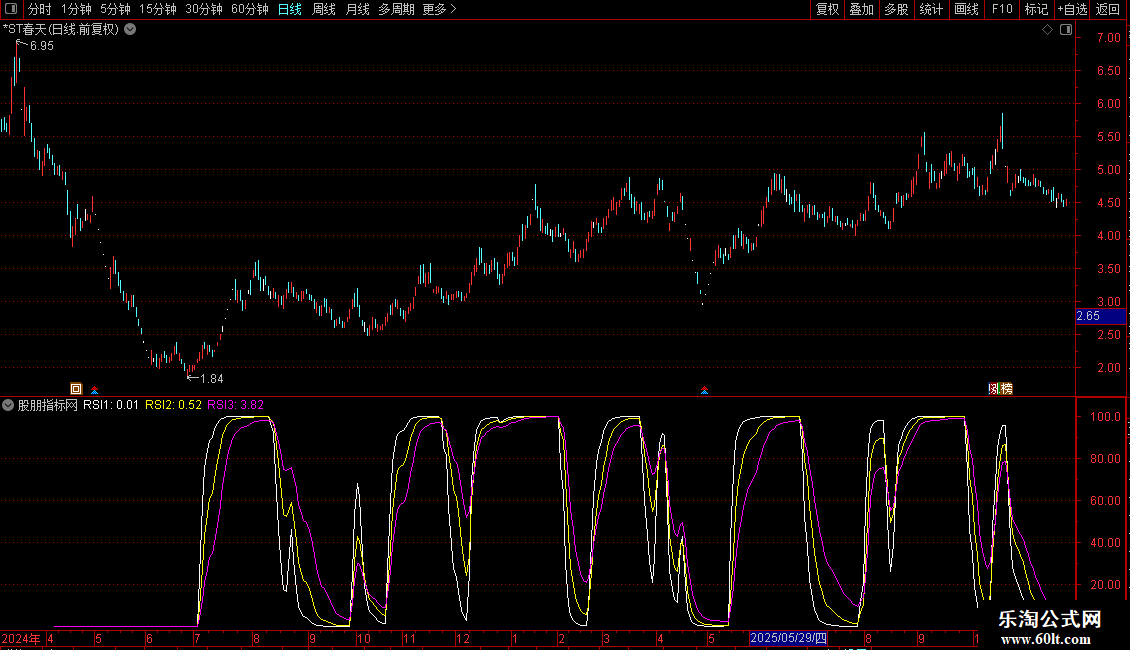Add stock via +自选 button

tap(1072, 10)
